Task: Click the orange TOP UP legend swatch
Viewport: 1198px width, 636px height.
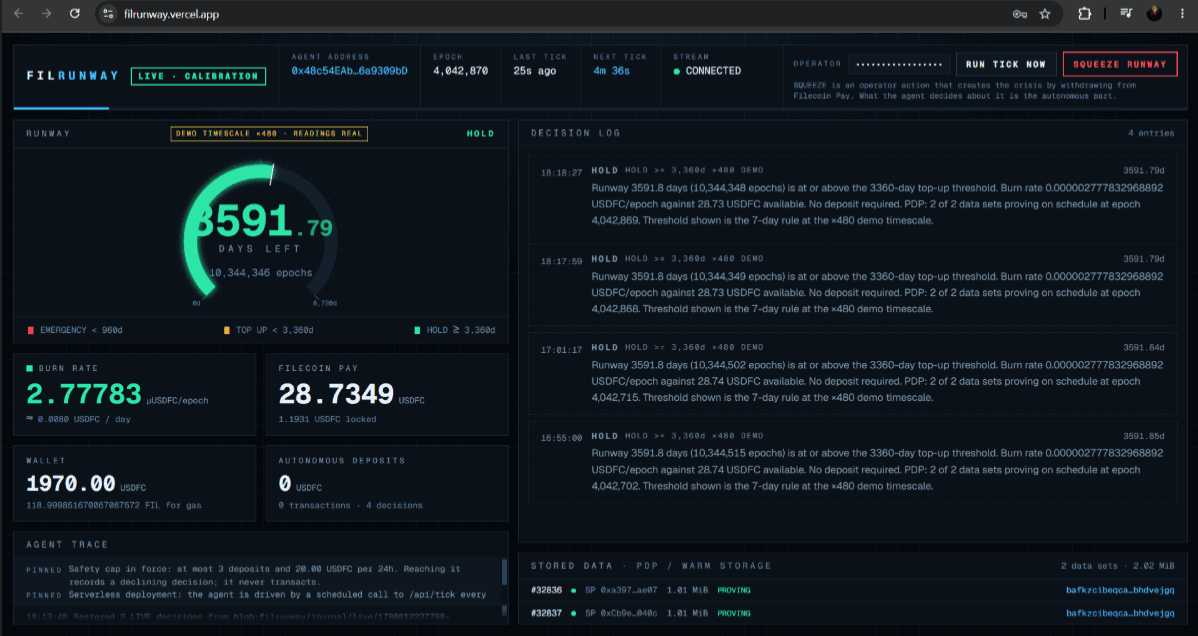Action: click(226, 330)
